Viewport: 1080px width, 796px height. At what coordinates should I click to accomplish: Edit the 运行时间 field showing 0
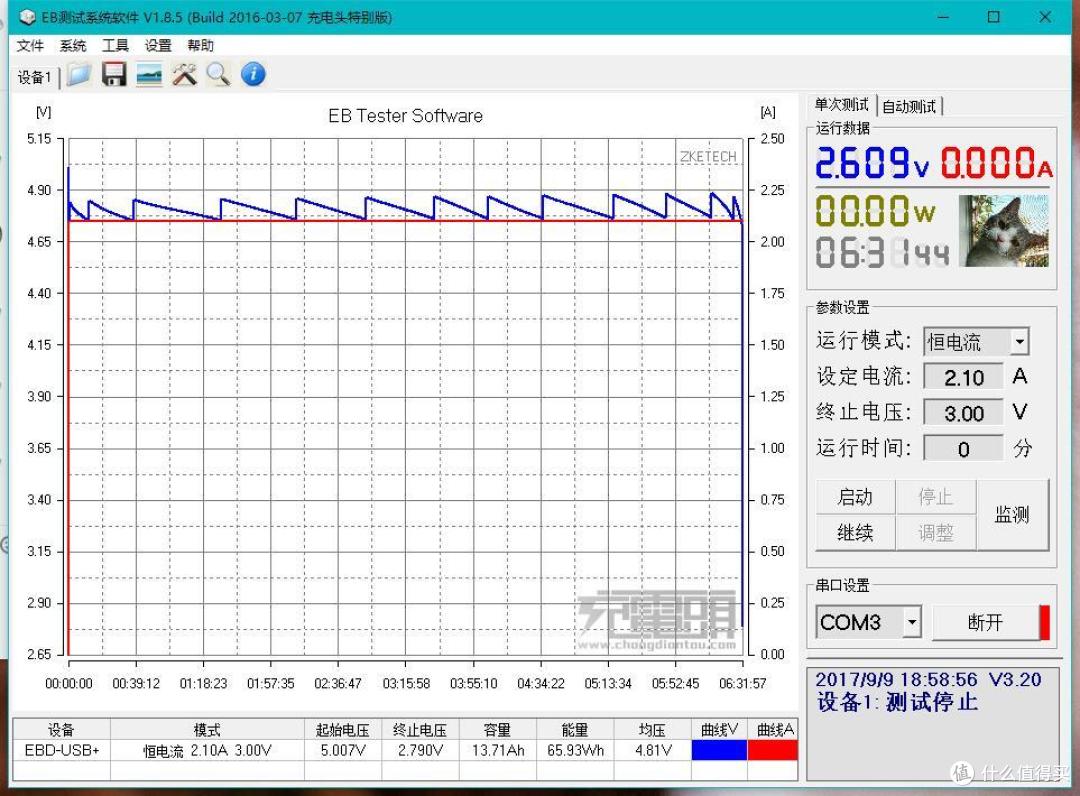point(963,449)
